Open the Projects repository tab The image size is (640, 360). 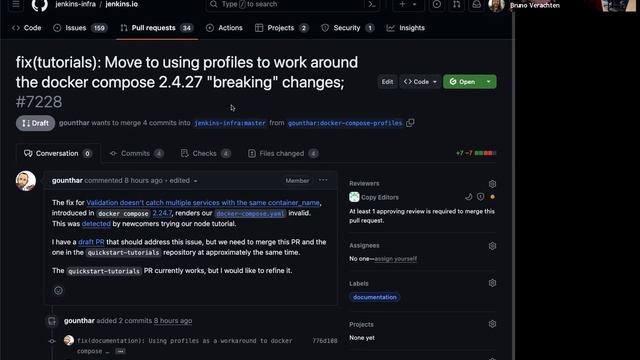coord(281,28)
